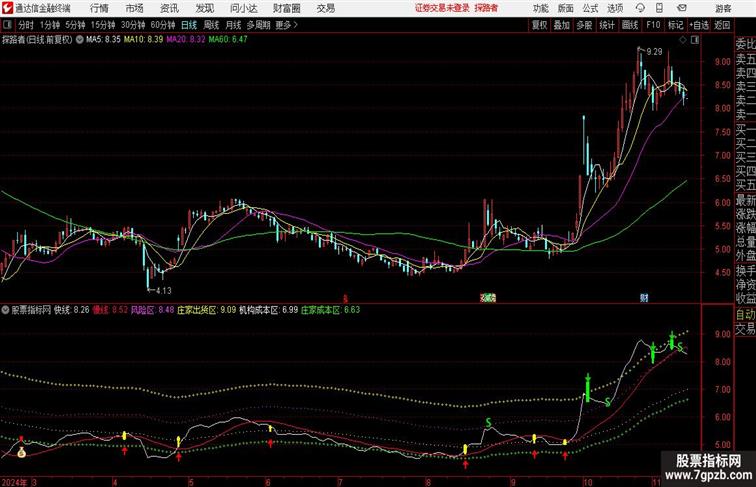Expand the 更多 periods list

[287, 25]
